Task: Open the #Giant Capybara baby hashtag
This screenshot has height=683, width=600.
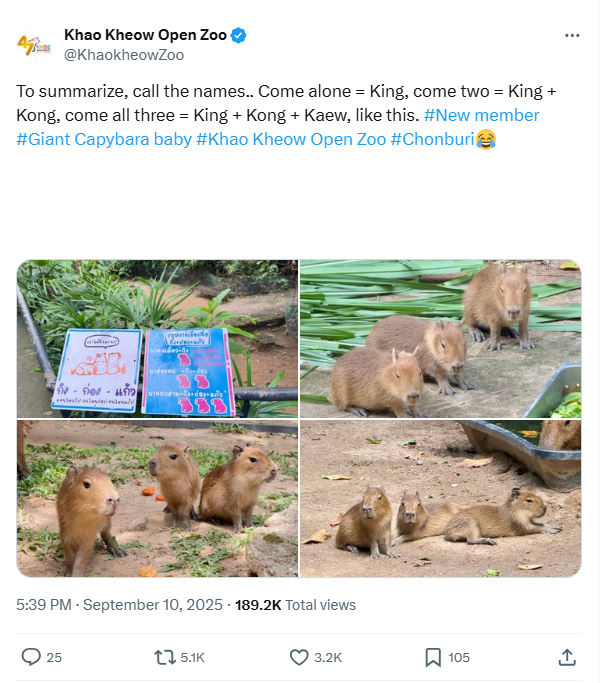Action: 104,139
